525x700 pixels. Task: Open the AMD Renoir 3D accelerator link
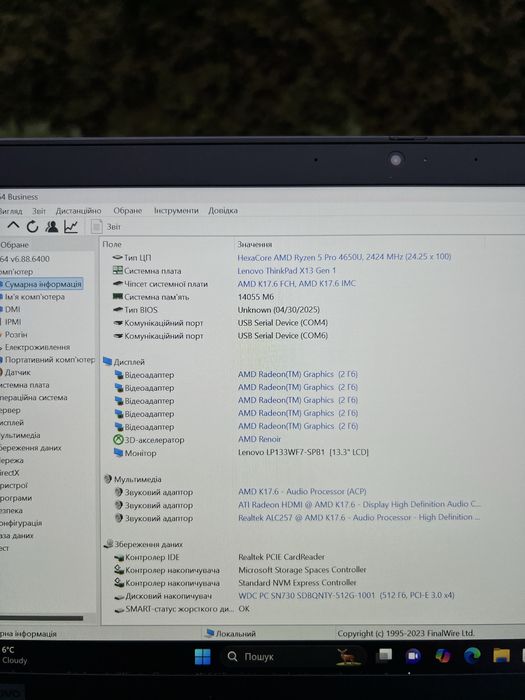[x=259, y=439]
